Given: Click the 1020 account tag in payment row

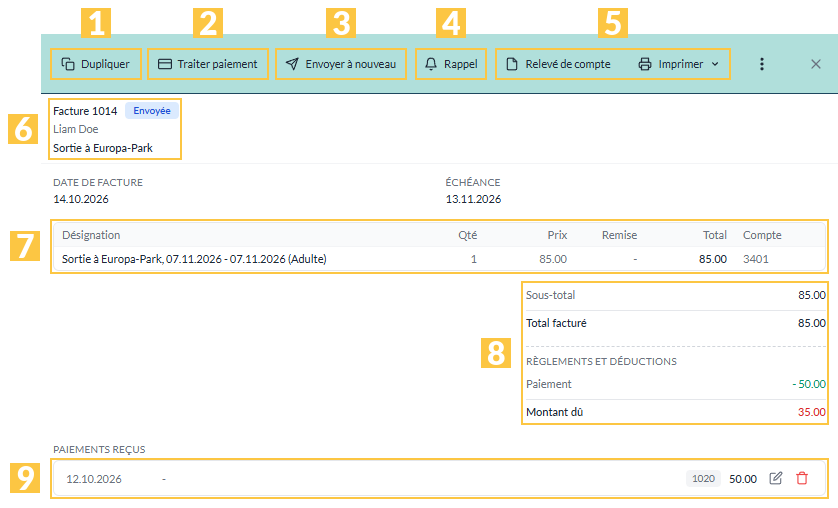Looking at the screenshot, I should click(703, 478).
